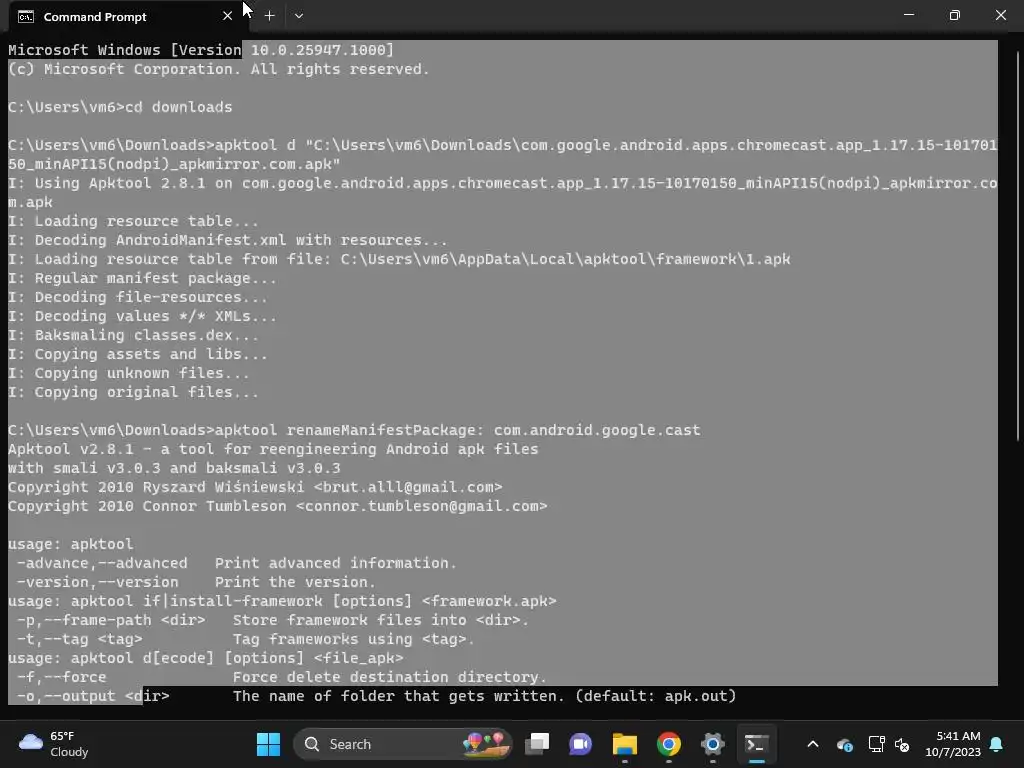The height and width of the screenshot is (768, 1024).
Task: Click the 'cd downloads' command line
Action: pos(120,107)
